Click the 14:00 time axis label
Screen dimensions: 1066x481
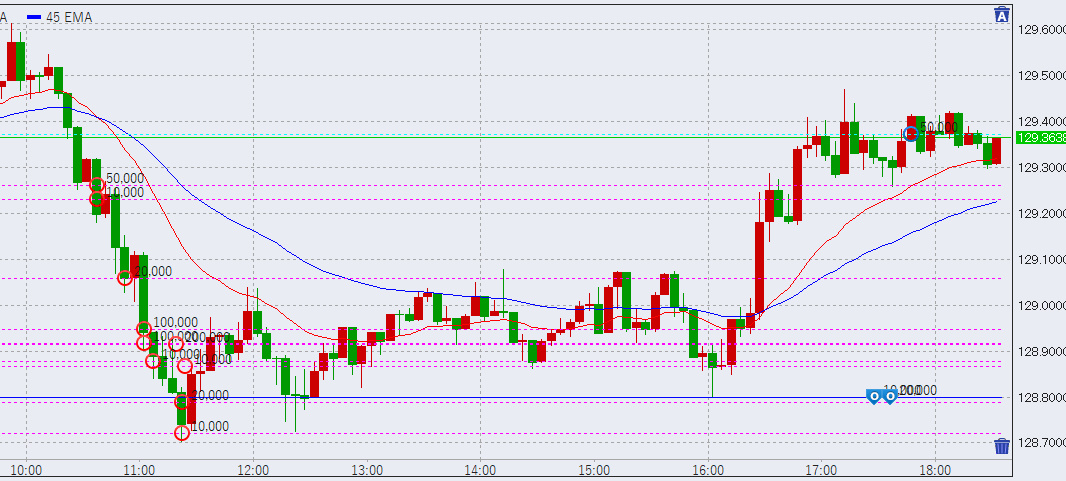(481, 469)
